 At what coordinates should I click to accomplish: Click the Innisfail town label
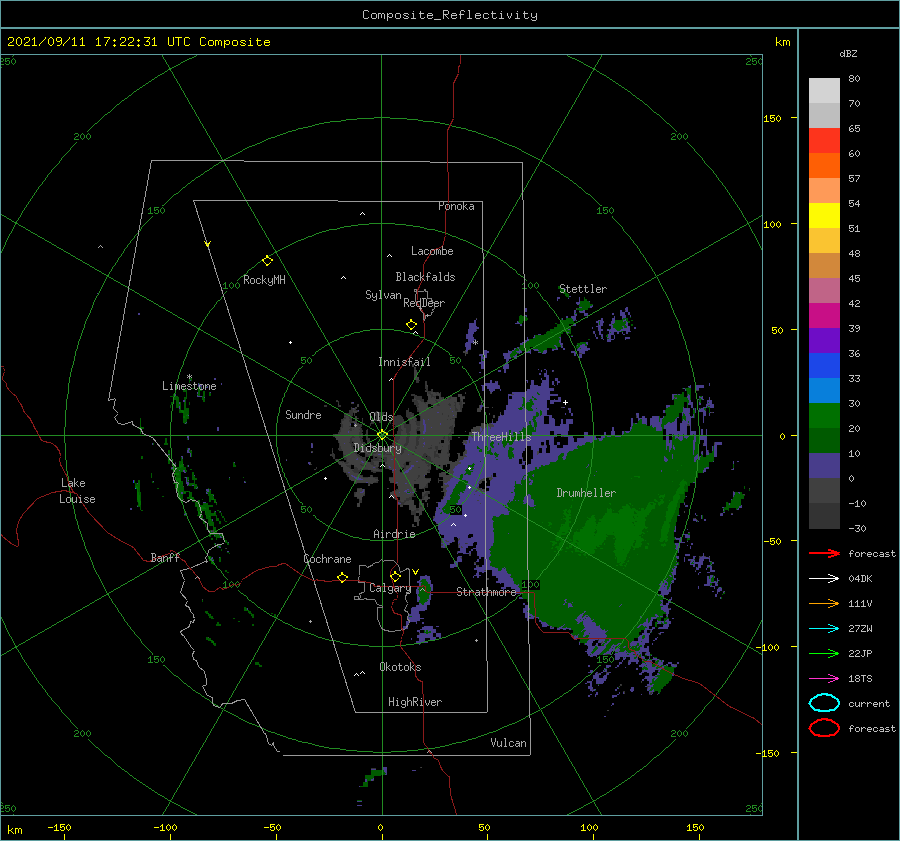coord(404,362)
